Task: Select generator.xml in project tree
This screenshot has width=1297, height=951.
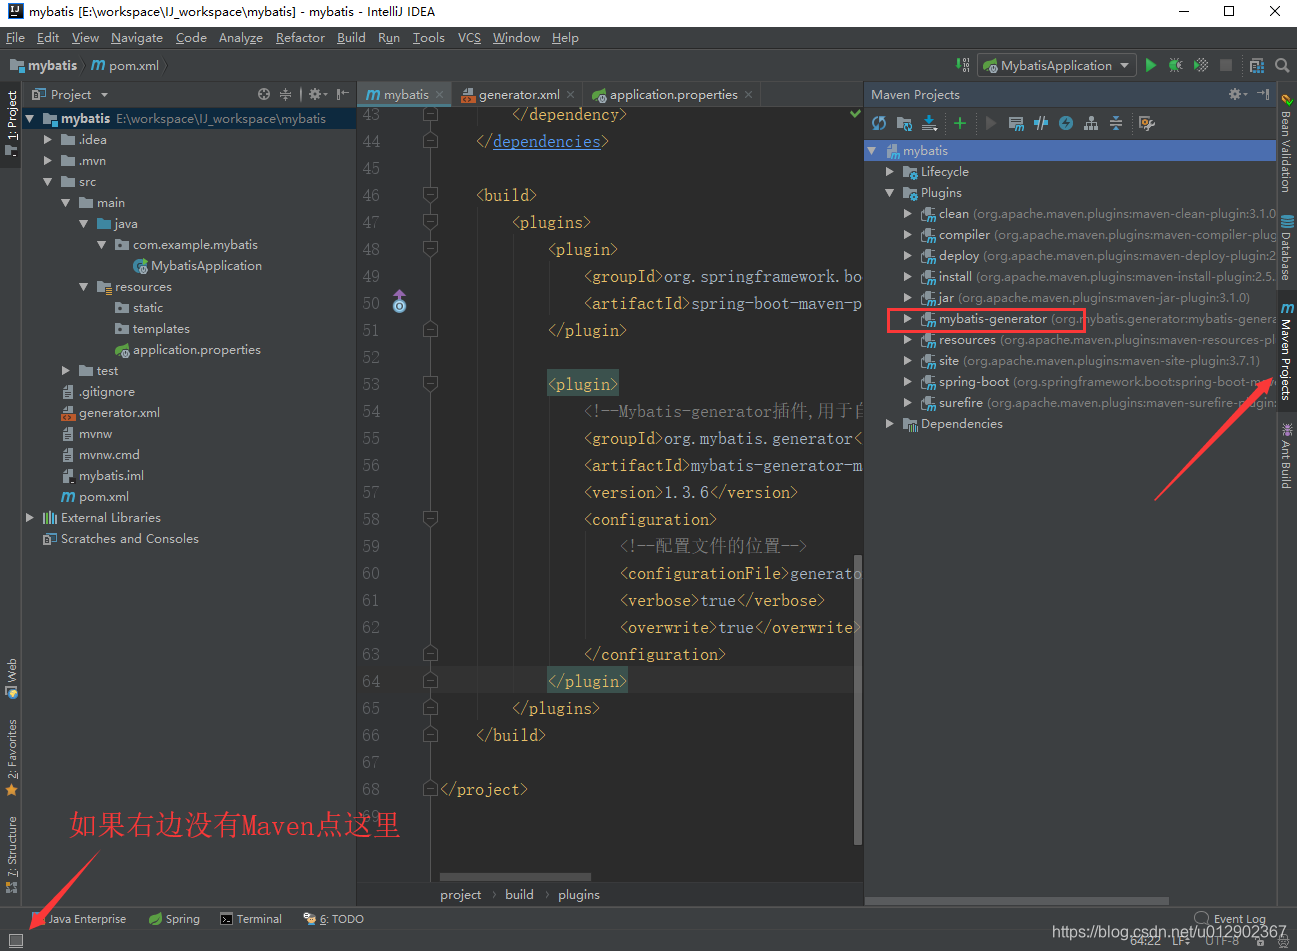Action: click(x=119, y=413)
